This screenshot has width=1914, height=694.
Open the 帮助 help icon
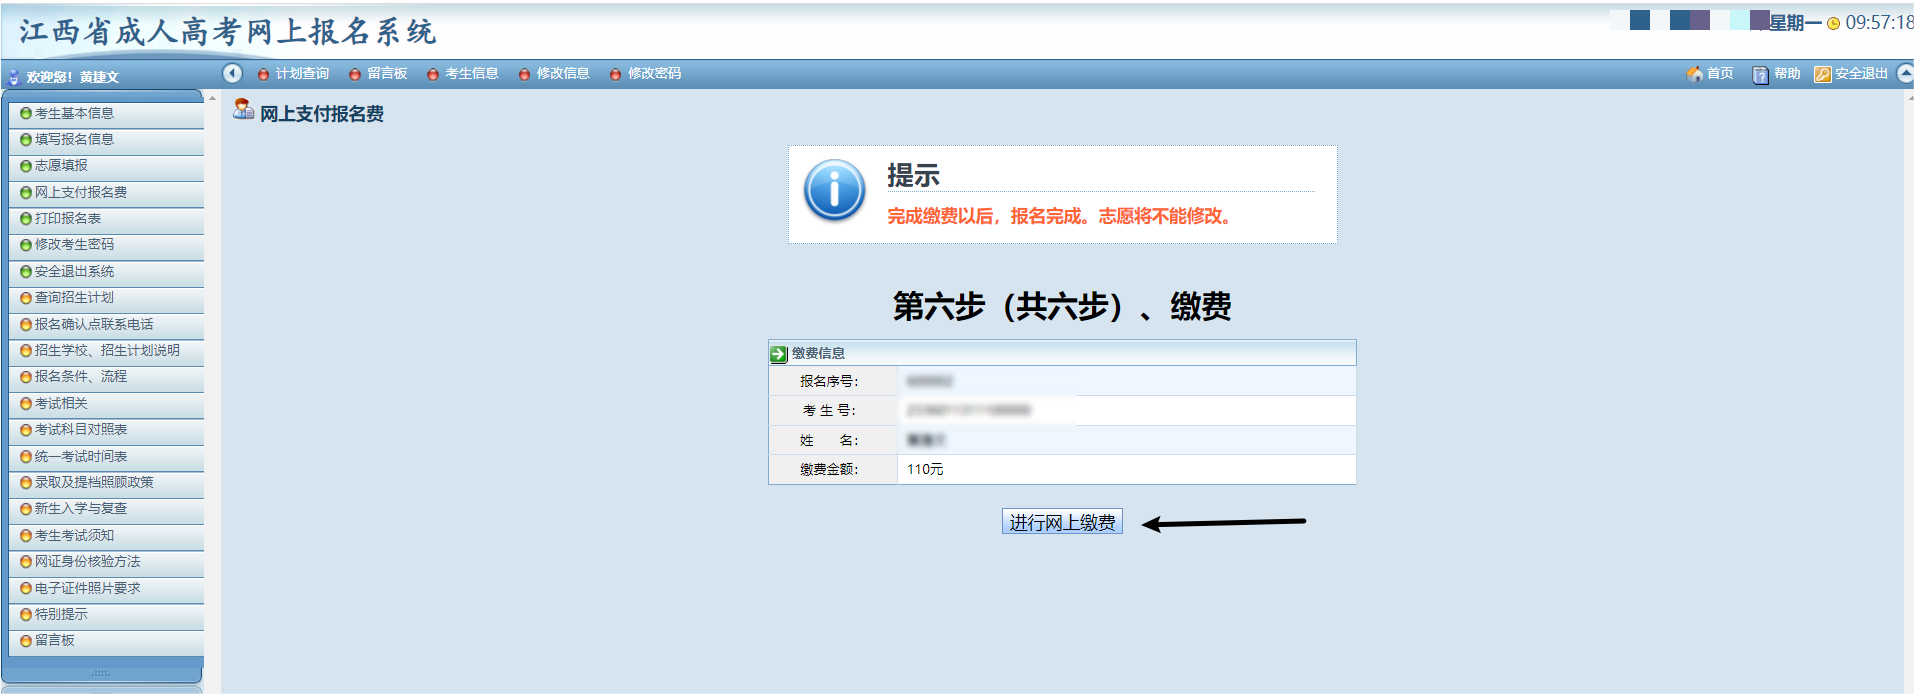coord(1760,74)
